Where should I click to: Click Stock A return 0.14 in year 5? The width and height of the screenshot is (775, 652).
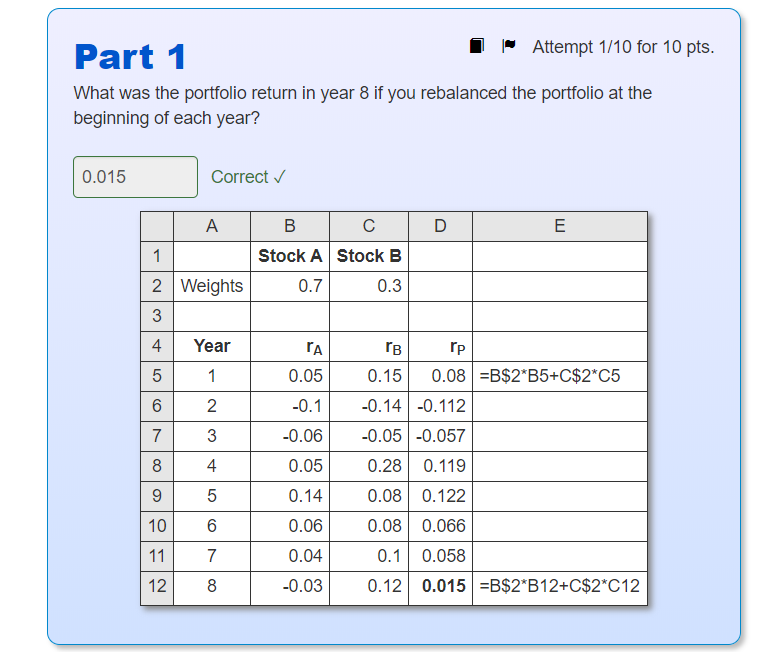tap(290, 496)
